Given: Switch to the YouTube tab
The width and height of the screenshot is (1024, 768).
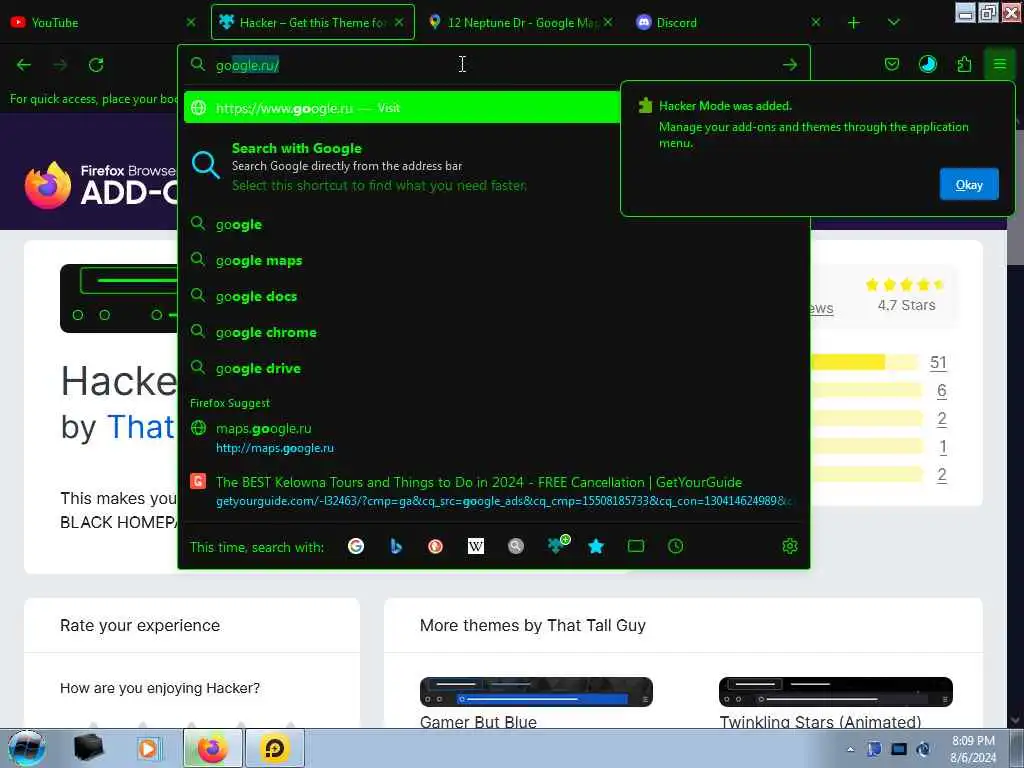Looking at the screenshot, I should 101,22.
